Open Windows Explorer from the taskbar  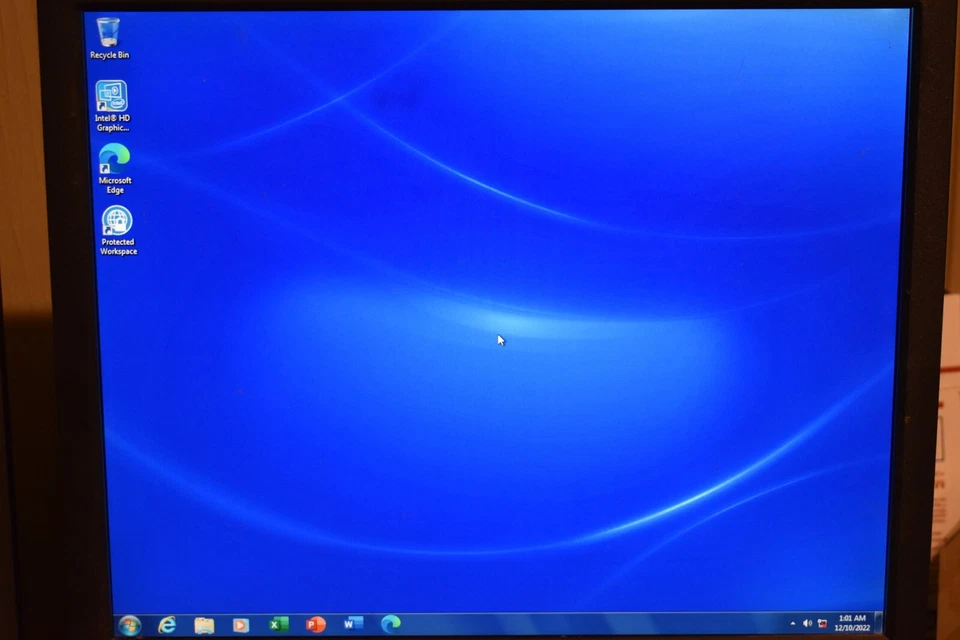tap(203, 624)
